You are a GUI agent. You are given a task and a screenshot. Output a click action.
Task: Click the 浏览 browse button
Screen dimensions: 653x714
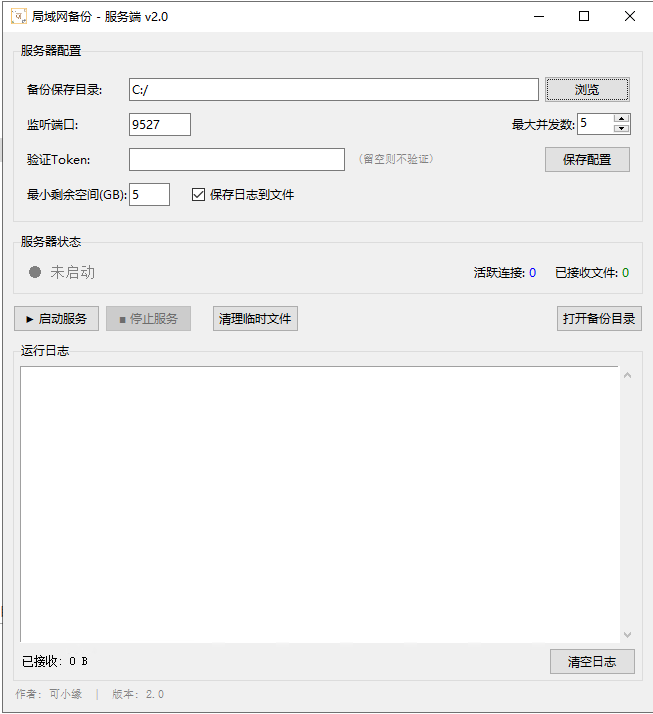tap(587, 89)
